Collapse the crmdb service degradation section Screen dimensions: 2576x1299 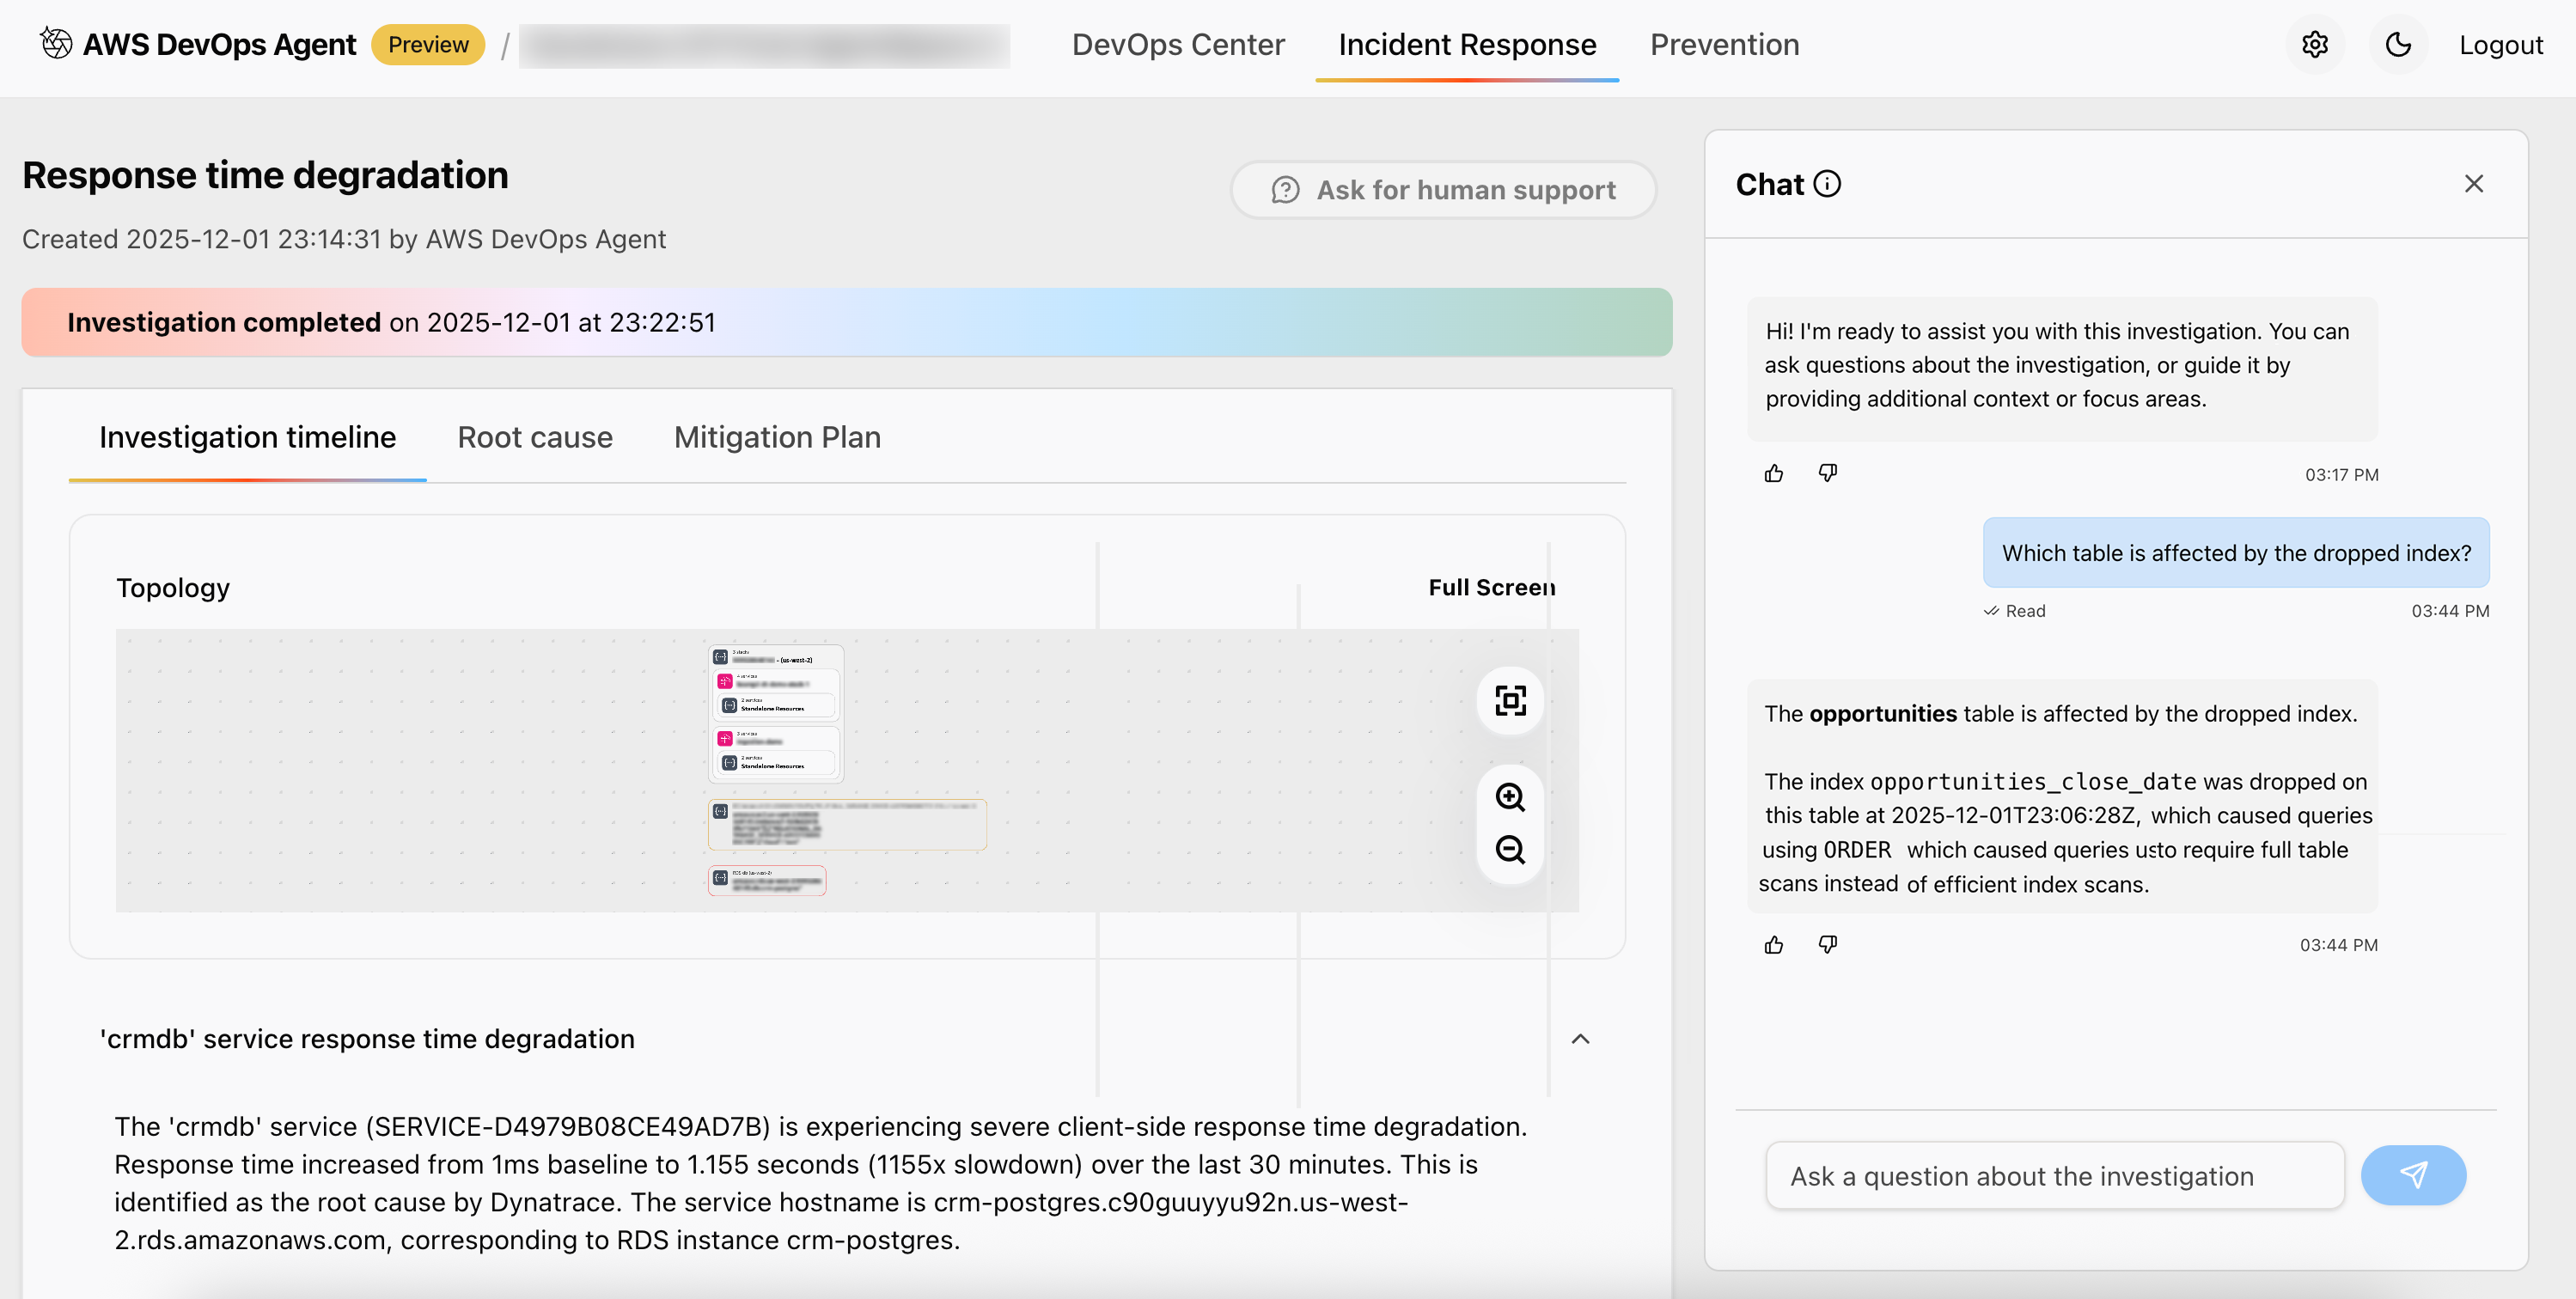click(1580, 1039)
